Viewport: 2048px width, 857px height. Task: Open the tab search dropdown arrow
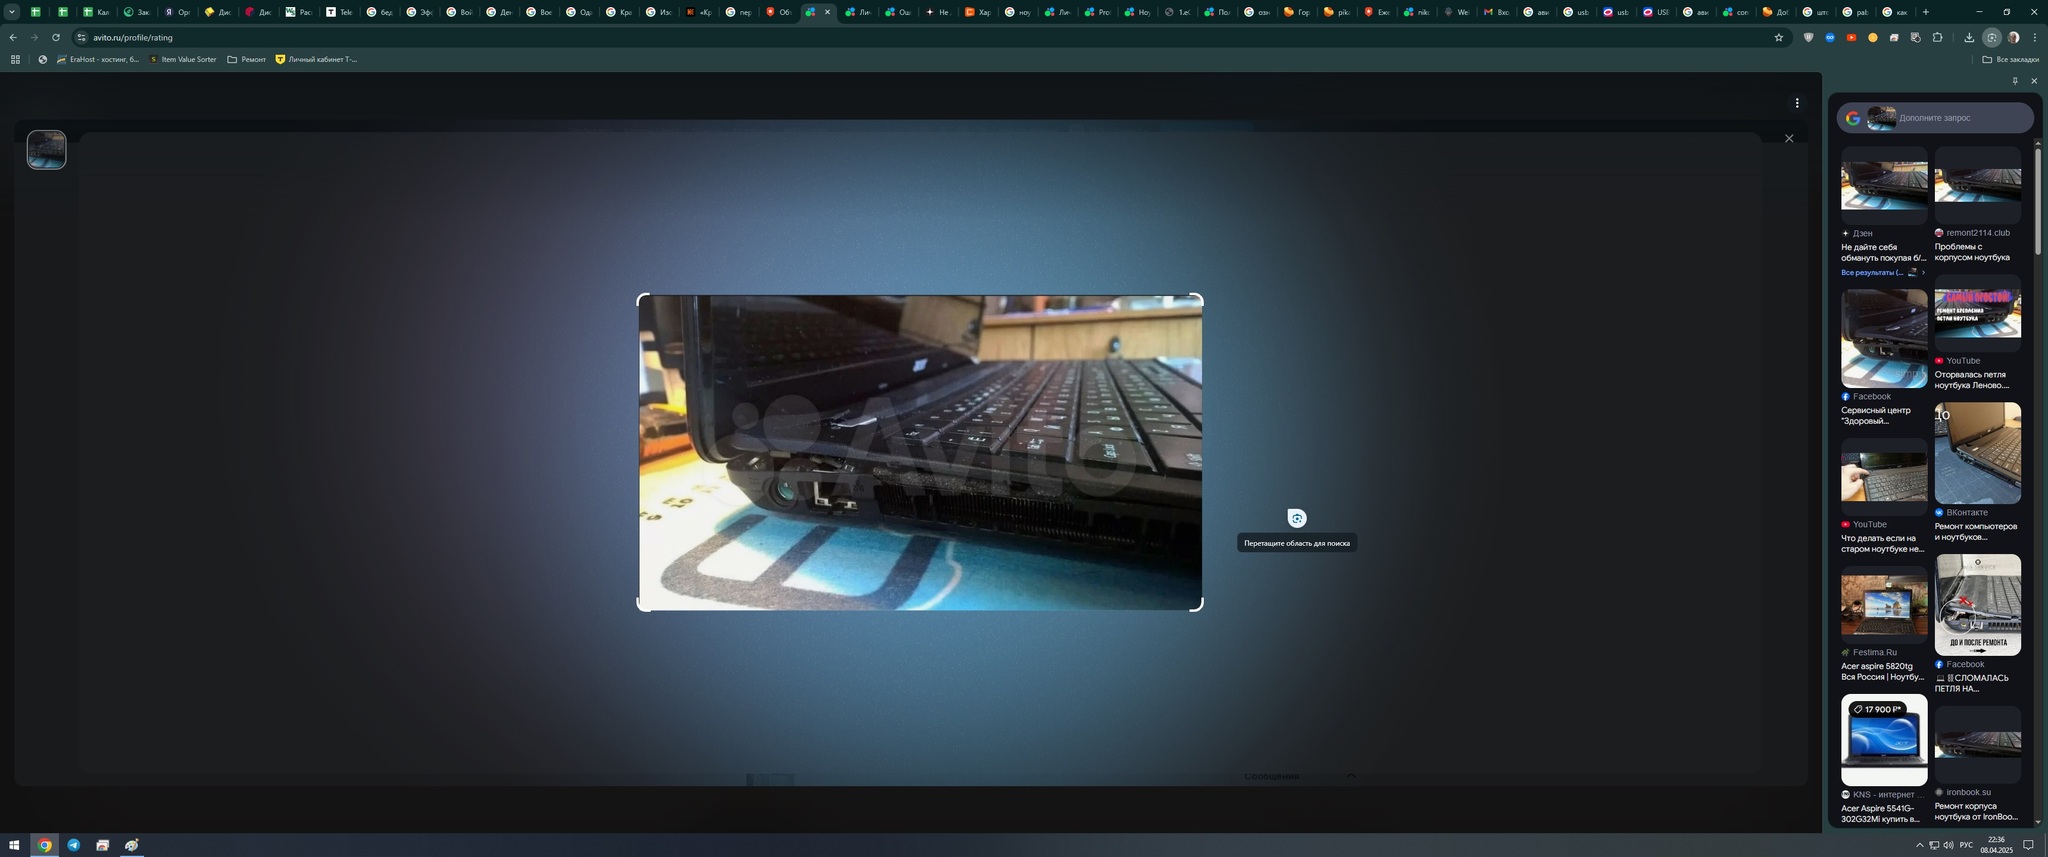(12, 12)
